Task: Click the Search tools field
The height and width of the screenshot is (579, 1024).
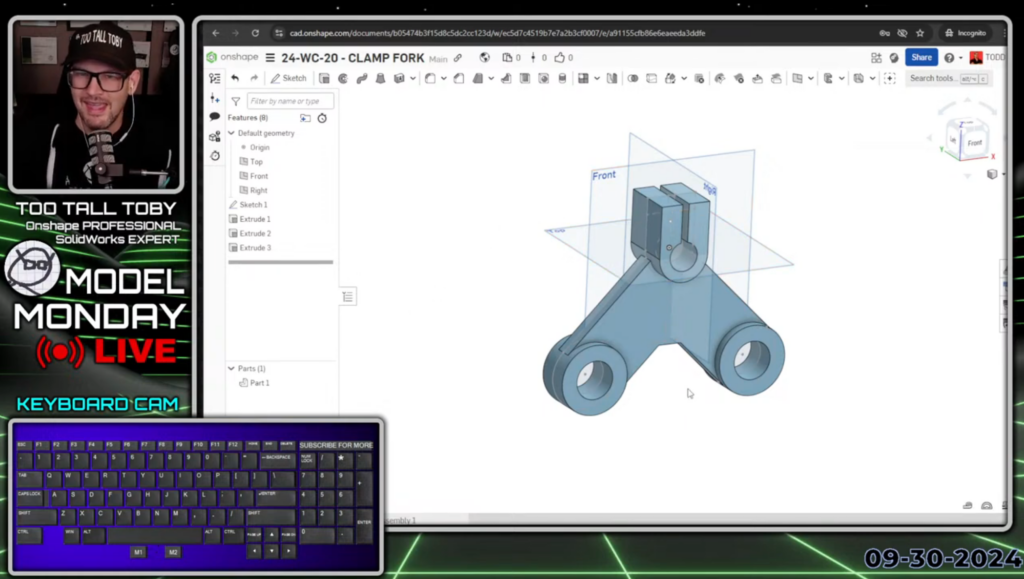Action: point(948,78)
